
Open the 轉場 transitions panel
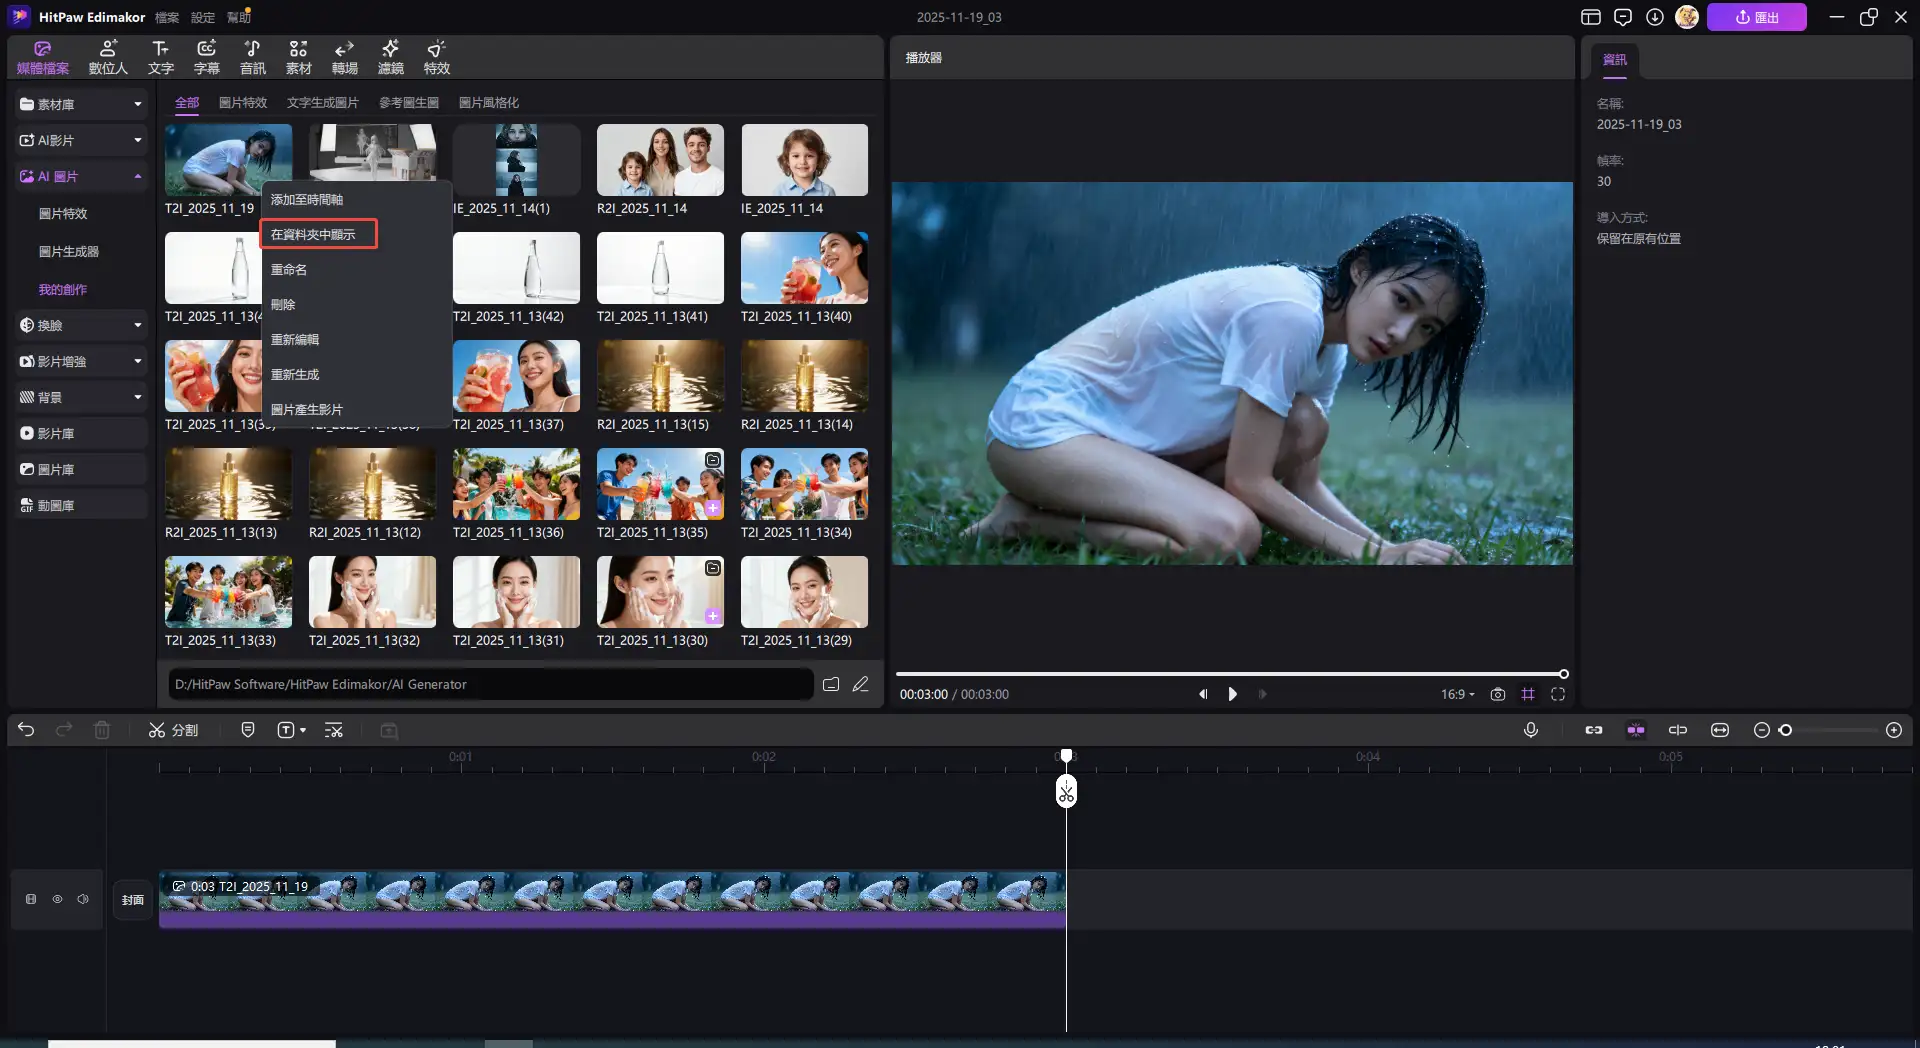(344, 57)
